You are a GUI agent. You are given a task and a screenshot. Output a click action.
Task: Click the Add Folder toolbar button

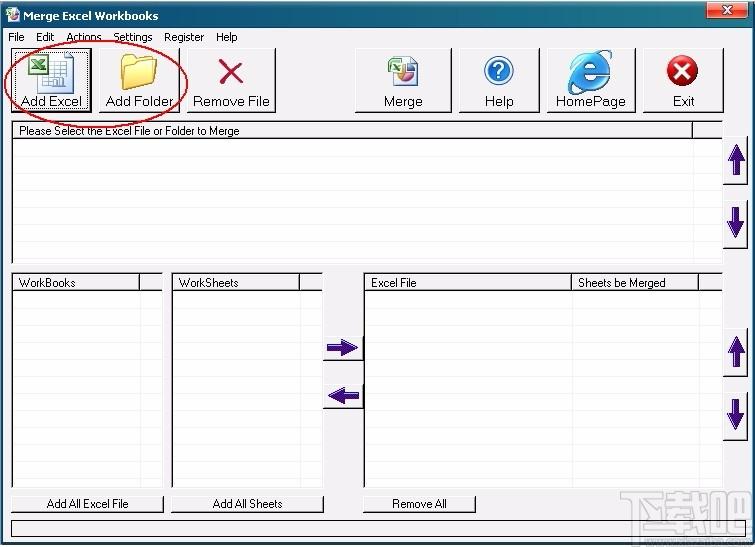139,80
